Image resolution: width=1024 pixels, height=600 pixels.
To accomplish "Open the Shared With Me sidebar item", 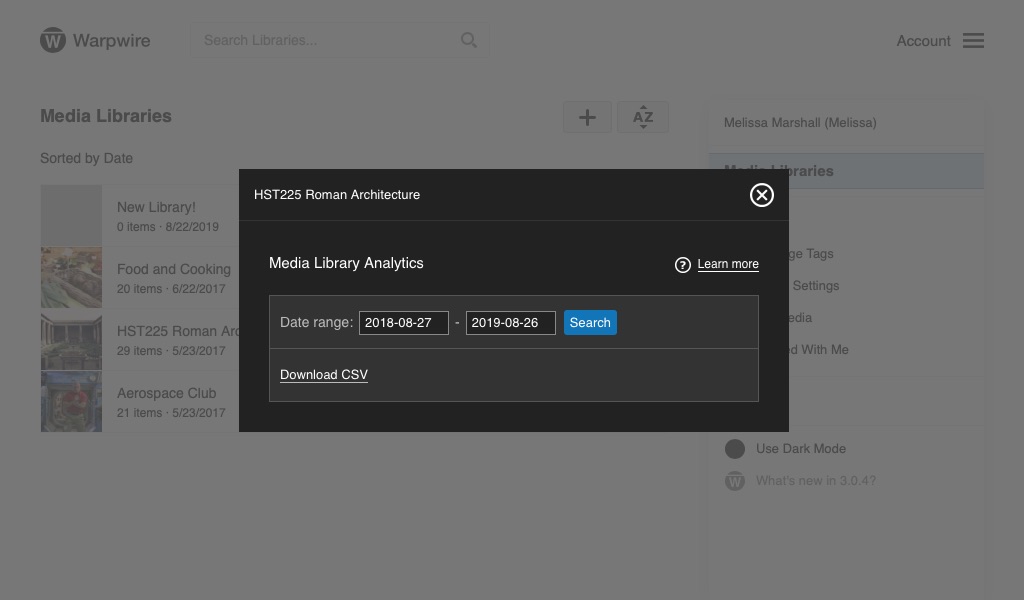I will pos(819,349).
